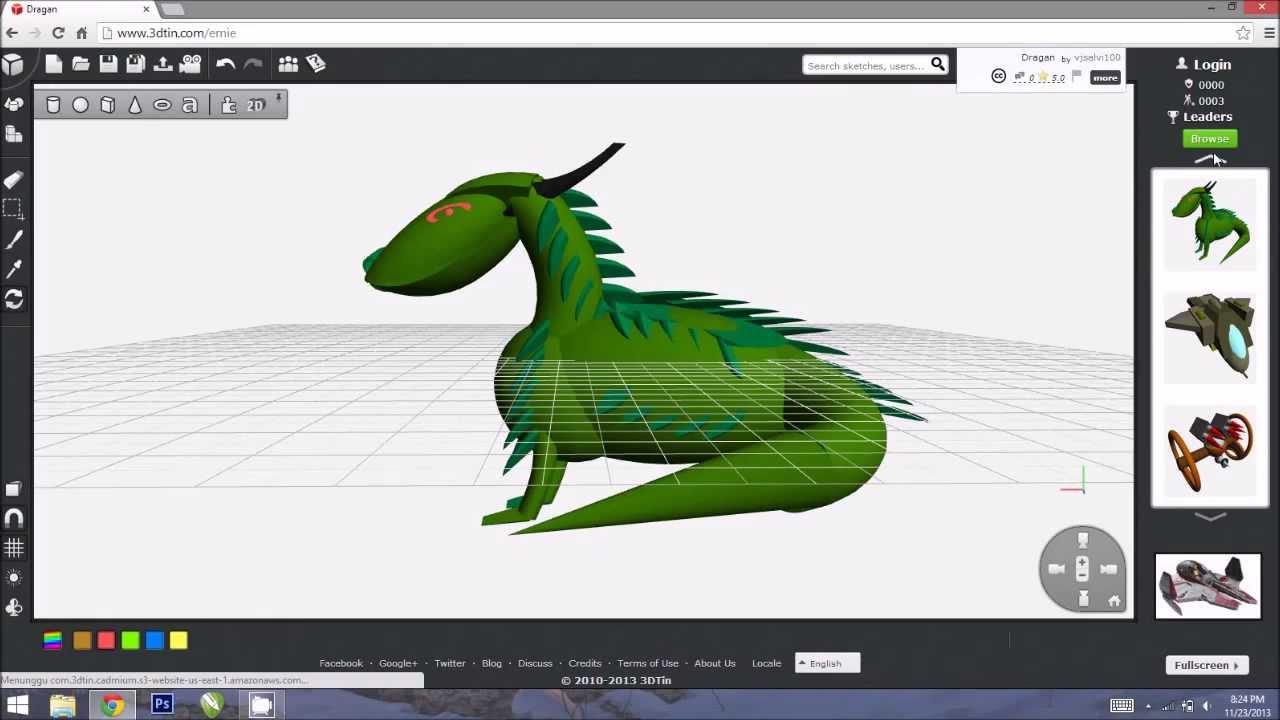Select the eraser tool
This screenshot has width=1280, height=720.
point(14,180)
